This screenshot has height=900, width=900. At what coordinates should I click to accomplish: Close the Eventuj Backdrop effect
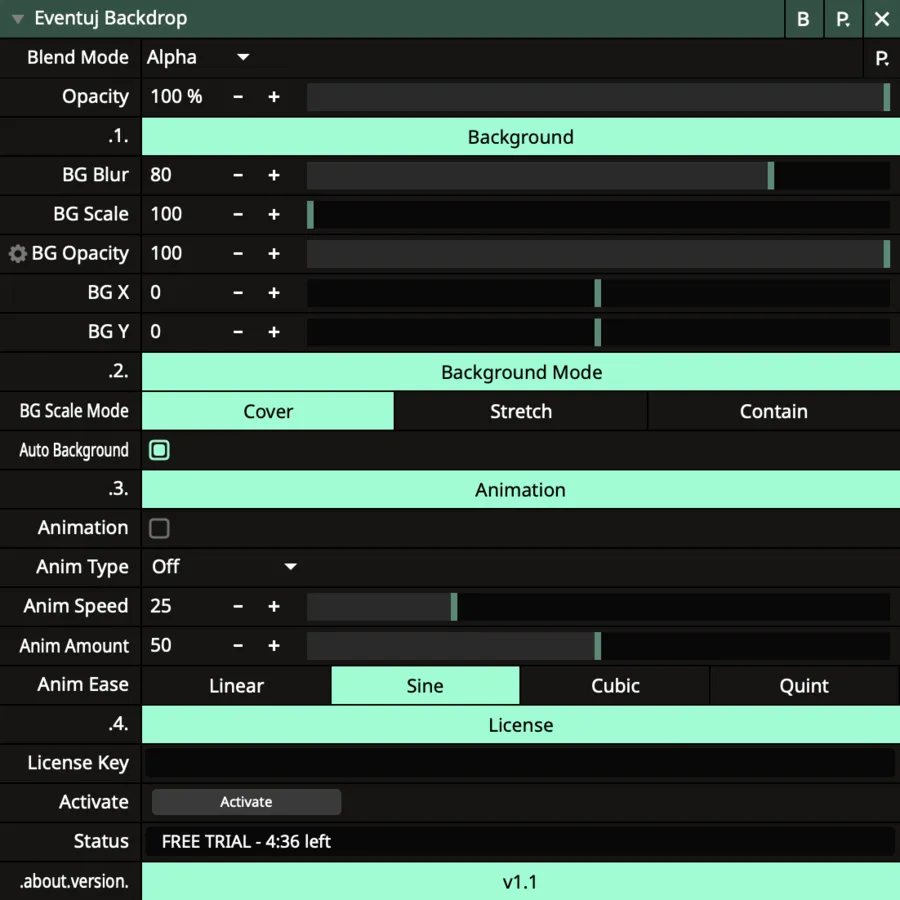pos(882,19)
